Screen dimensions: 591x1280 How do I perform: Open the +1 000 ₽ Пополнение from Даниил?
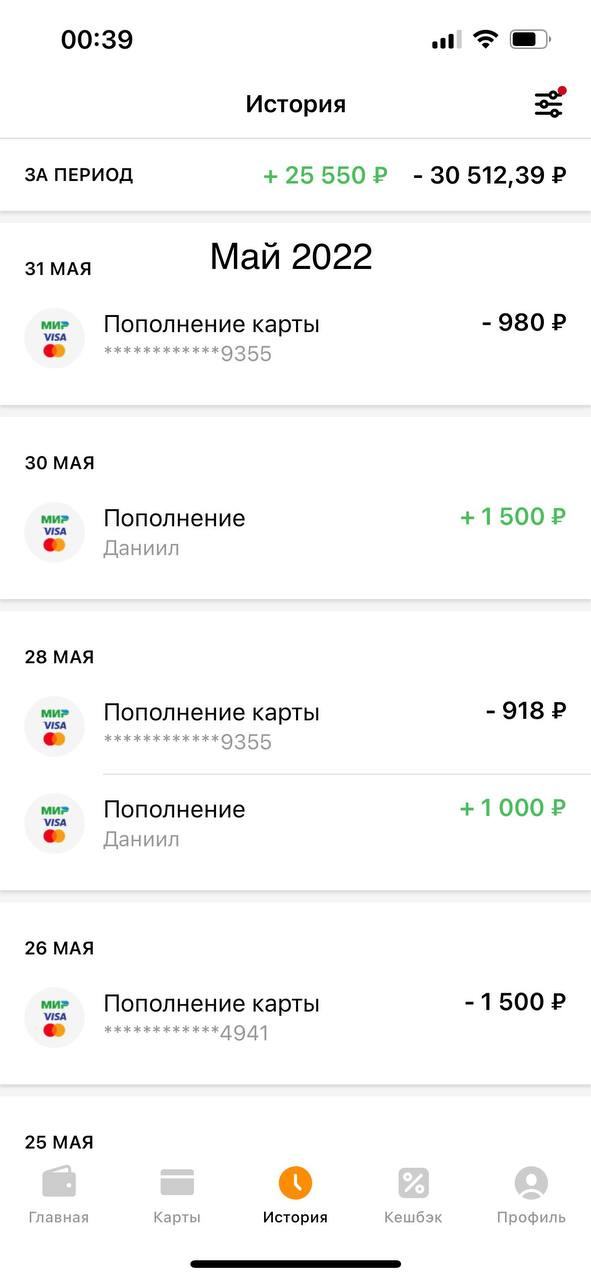pos(295,823)
